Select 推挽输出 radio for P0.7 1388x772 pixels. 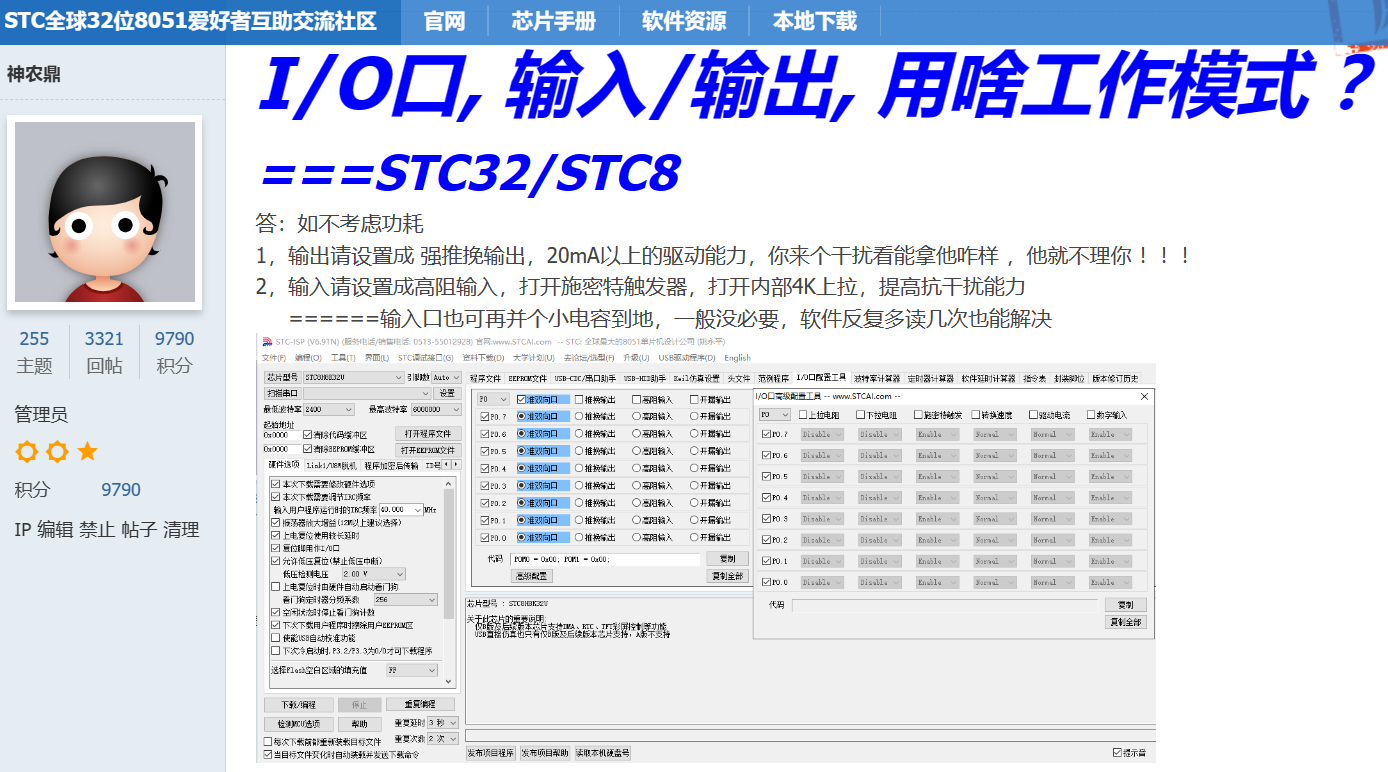pyautogui.click(x=579, y=417)
